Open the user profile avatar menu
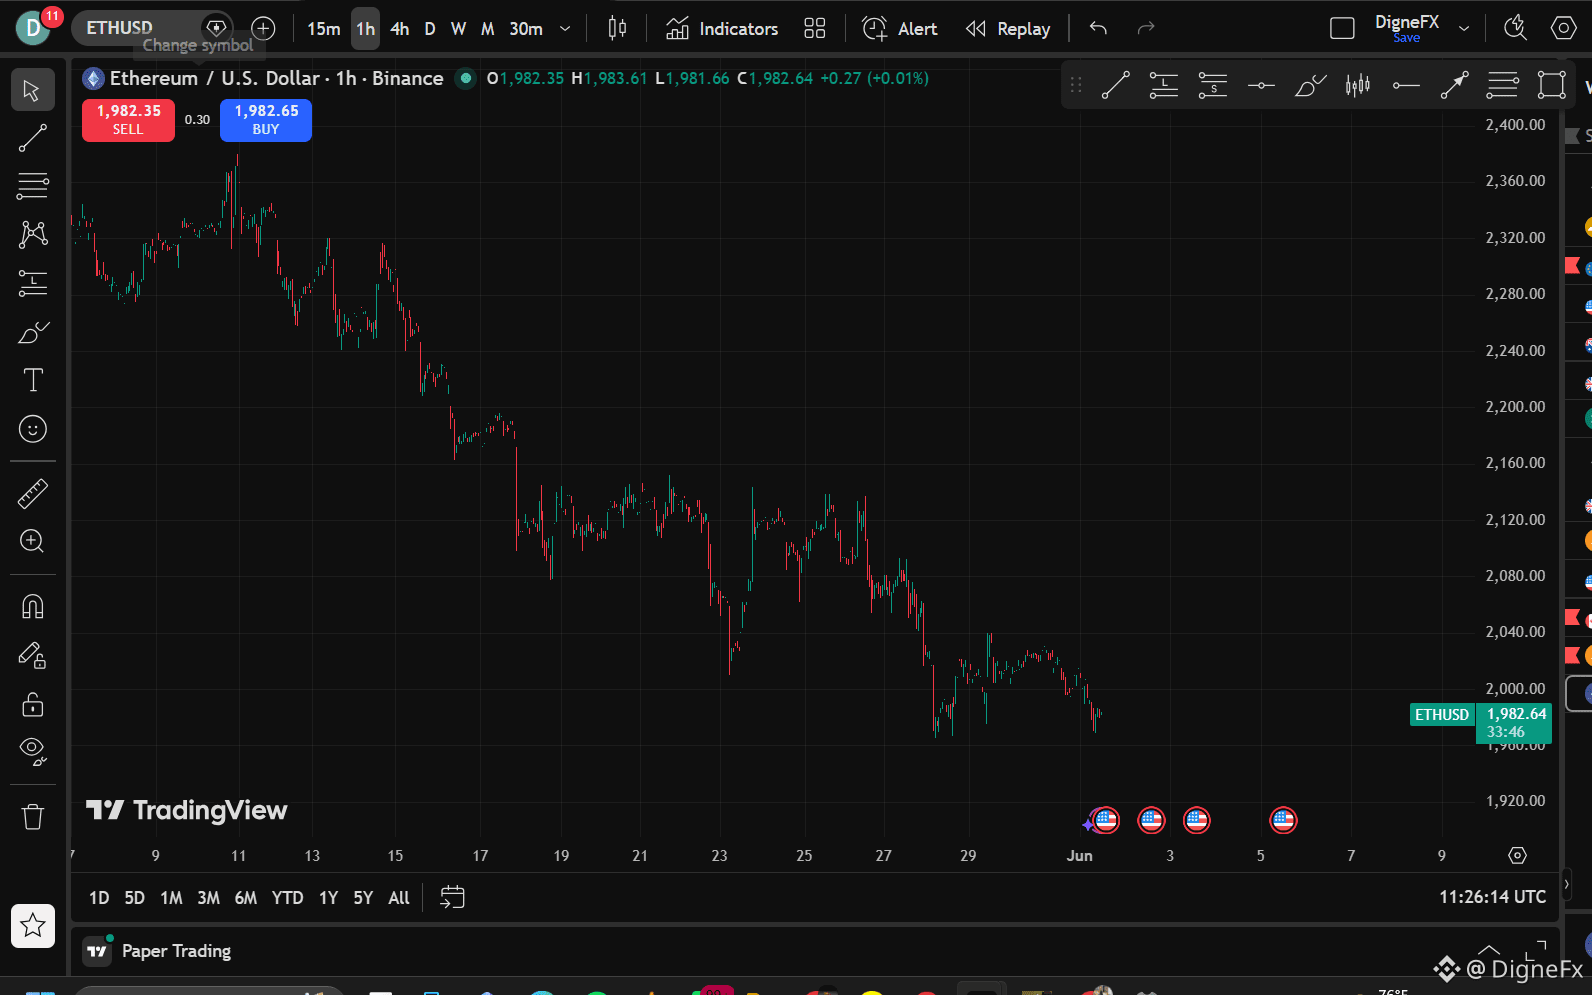This screenshot has height=995, width=1592. pos(33,28)
